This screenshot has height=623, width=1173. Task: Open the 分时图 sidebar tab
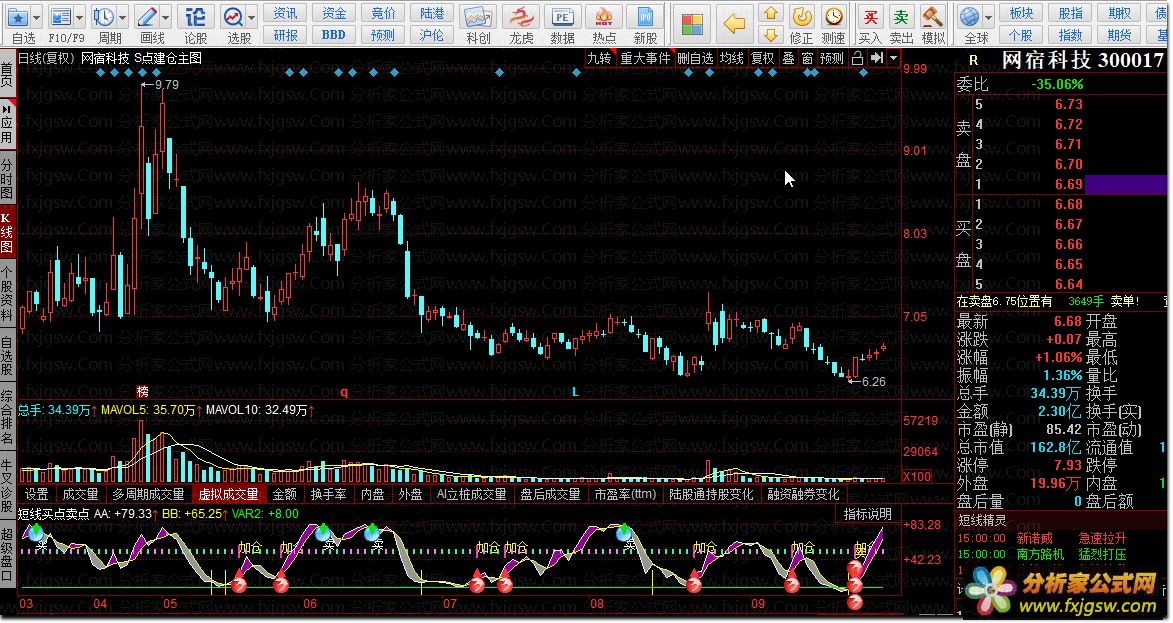(x=7, y=179)
